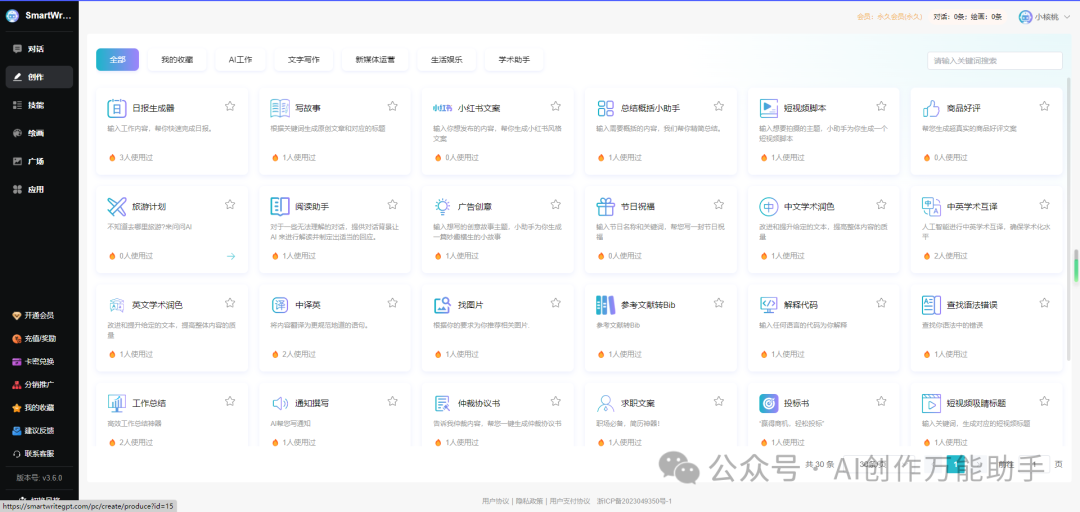Viewport: 1080px width, 512px height.
Task: Click the 查找语法错误 document icon
Action: point(931,304)
